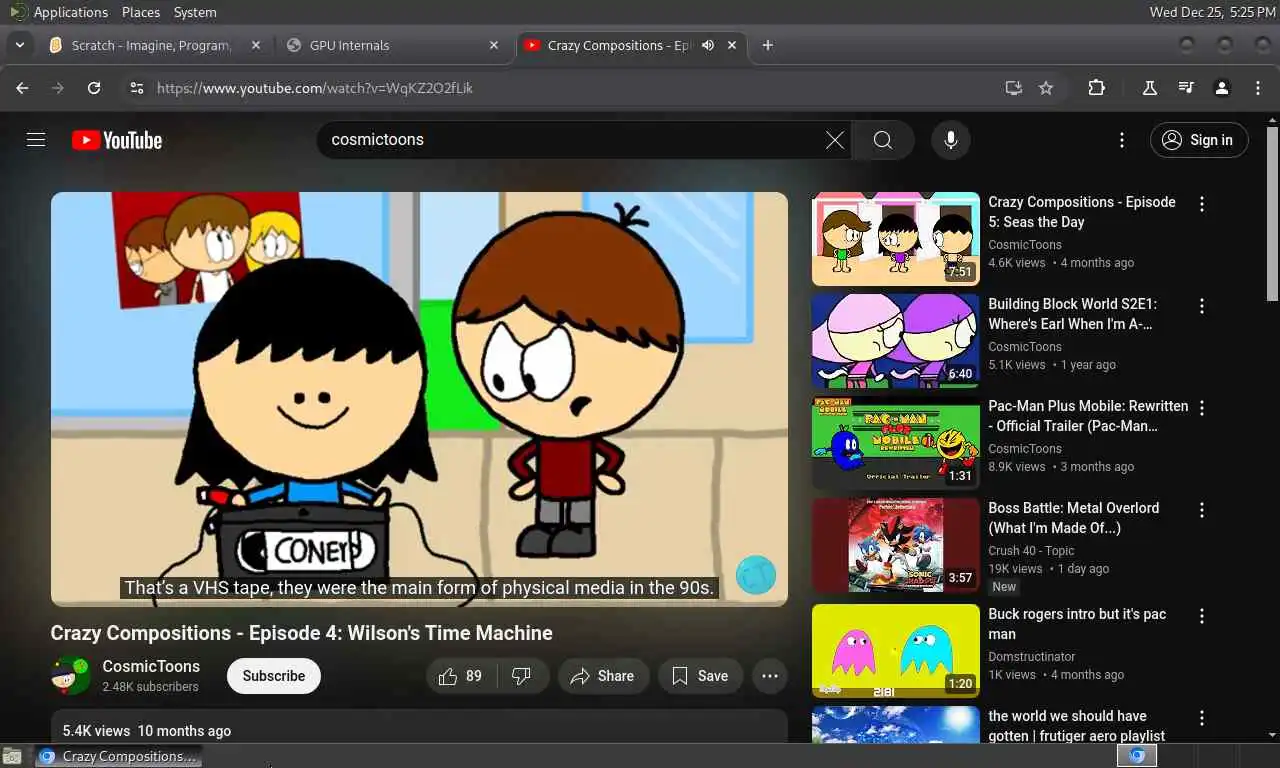Open Pac-Man Plus Mobile trailer thumbnail
This screenshot has height=768, width=1280.
(x=896, y=443)
